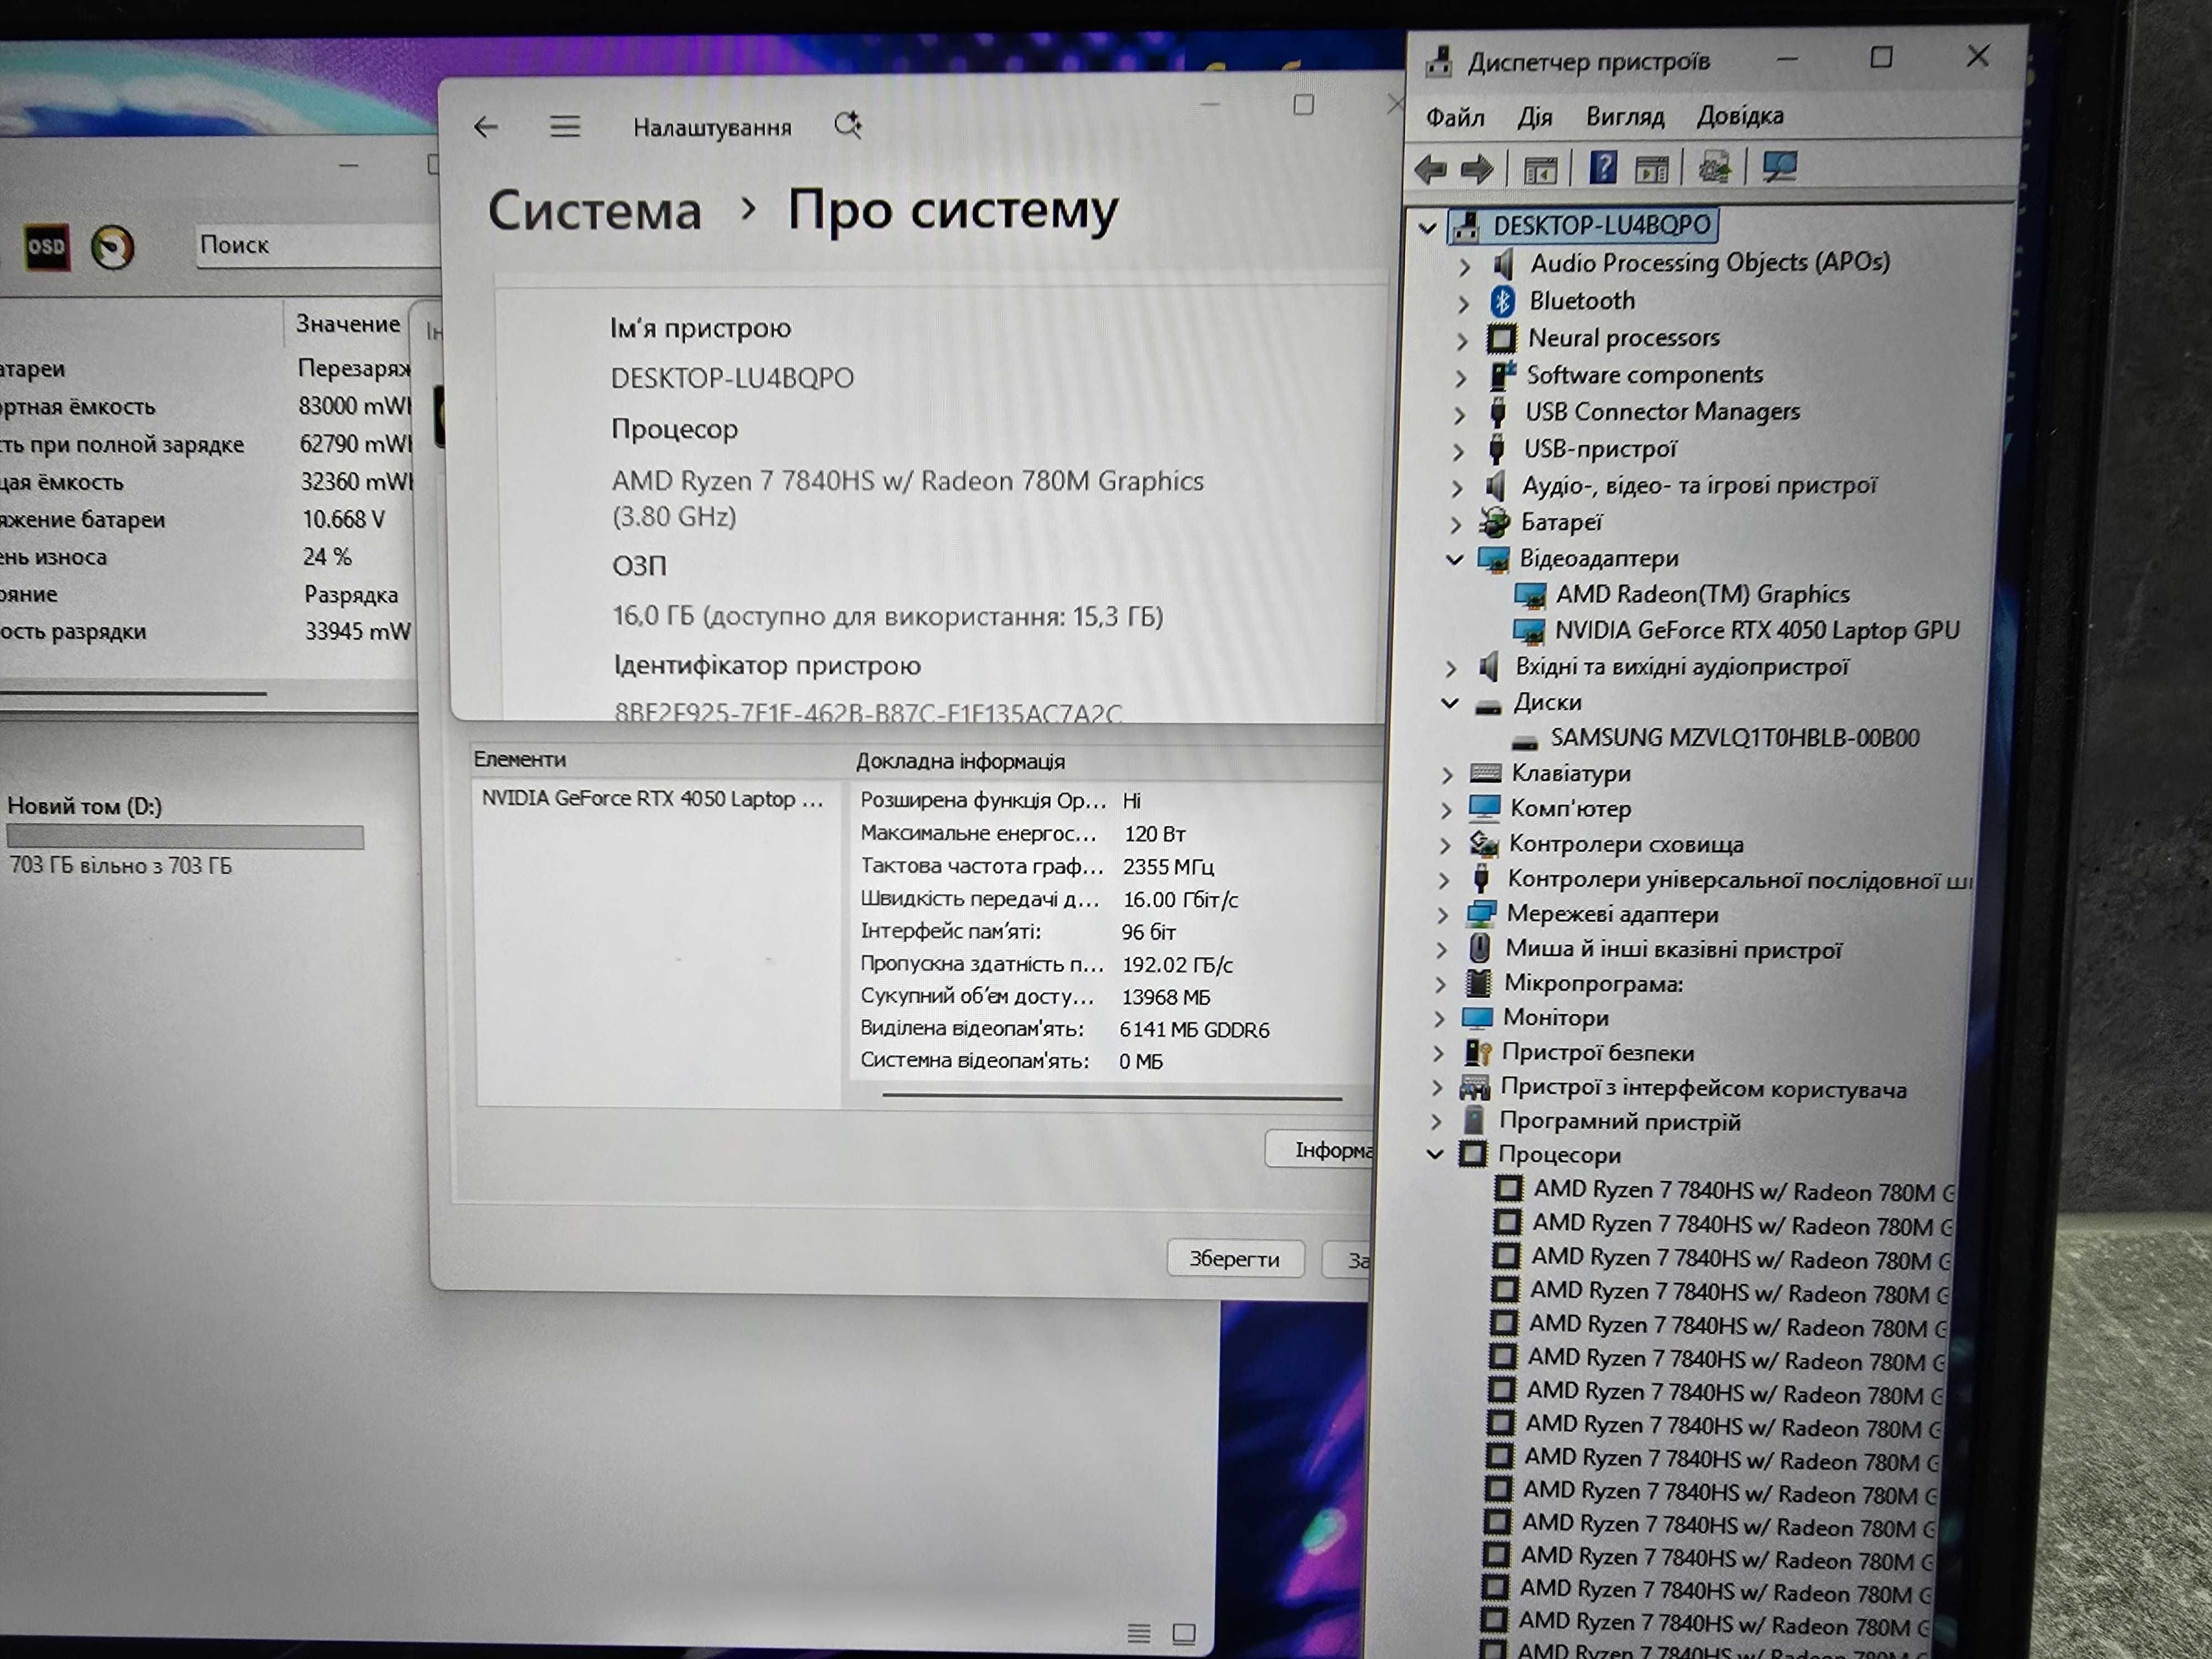Expand Software components node
Viewport: 2212px width, 1659px height.
coord(1460,378)
